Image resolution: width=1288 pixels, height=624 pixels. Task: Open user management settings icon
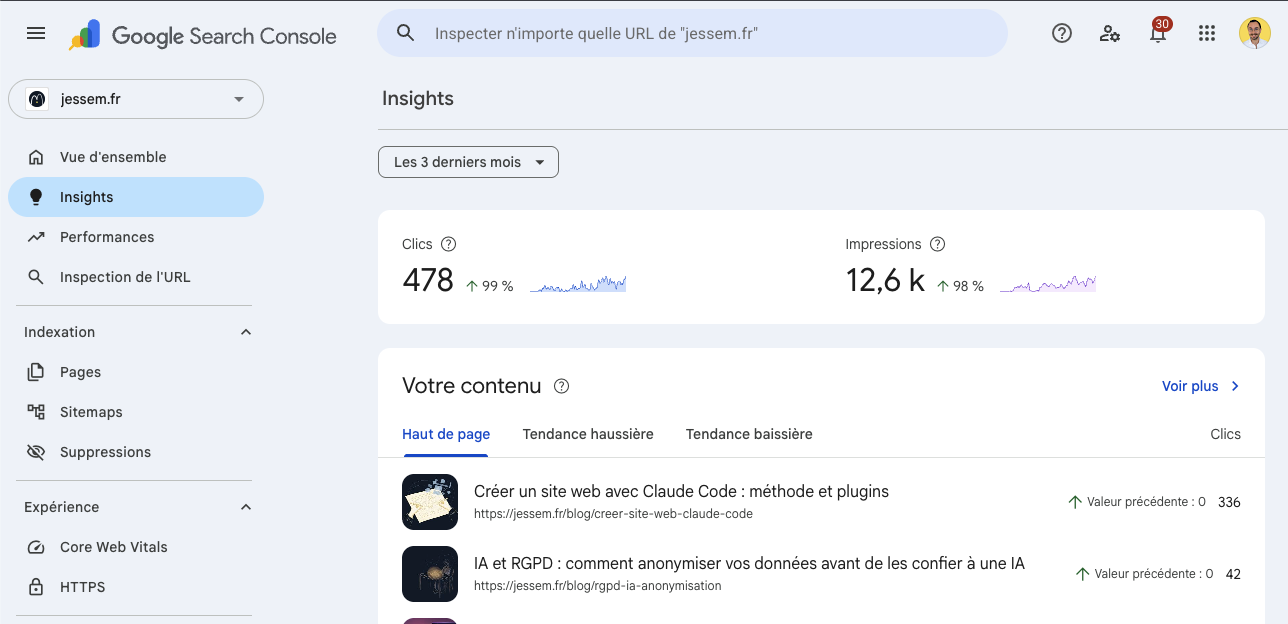1110,33
